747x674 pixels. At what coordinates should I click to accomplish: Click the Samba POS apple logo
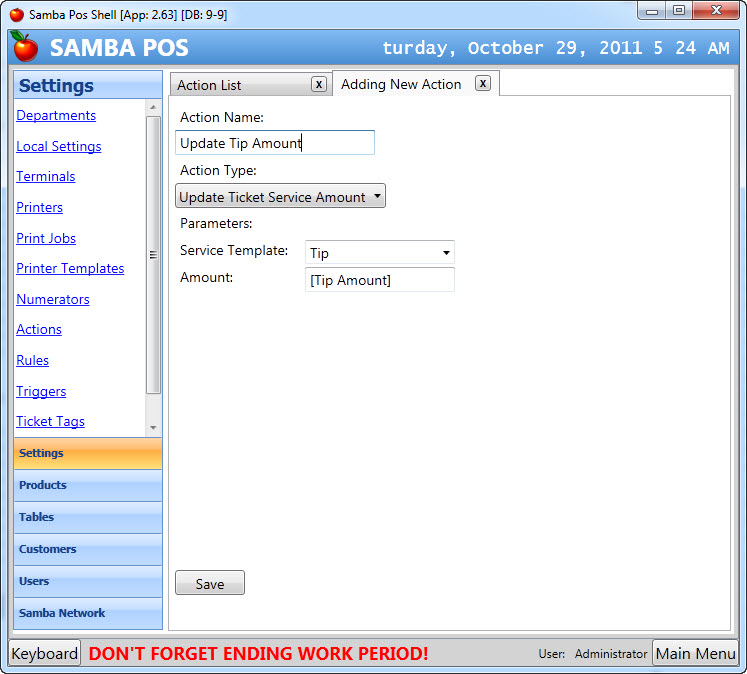coord(24,46)
